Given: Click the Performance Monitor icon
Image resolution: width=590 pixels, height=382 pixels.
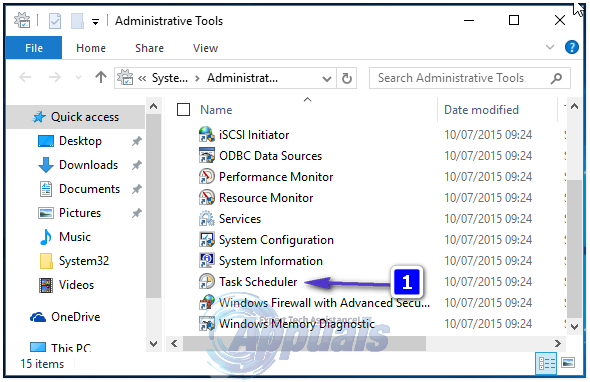Looking at the screenshot, I should [207, 177].
